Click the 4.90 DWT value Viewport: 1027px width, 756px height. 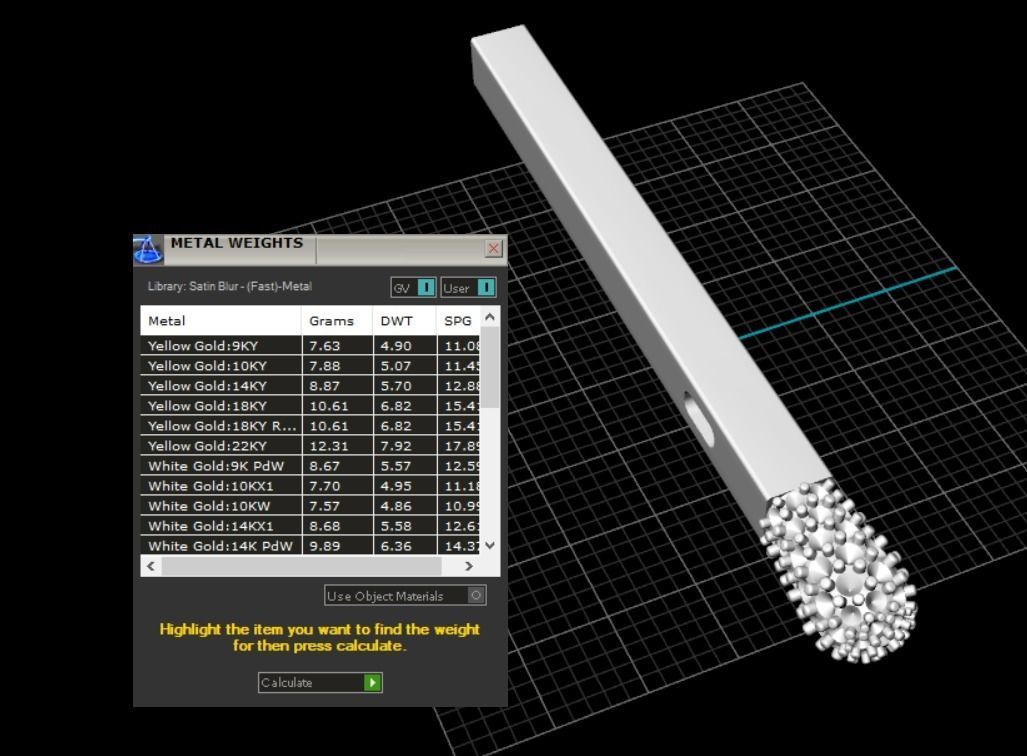tap(396, 346)
